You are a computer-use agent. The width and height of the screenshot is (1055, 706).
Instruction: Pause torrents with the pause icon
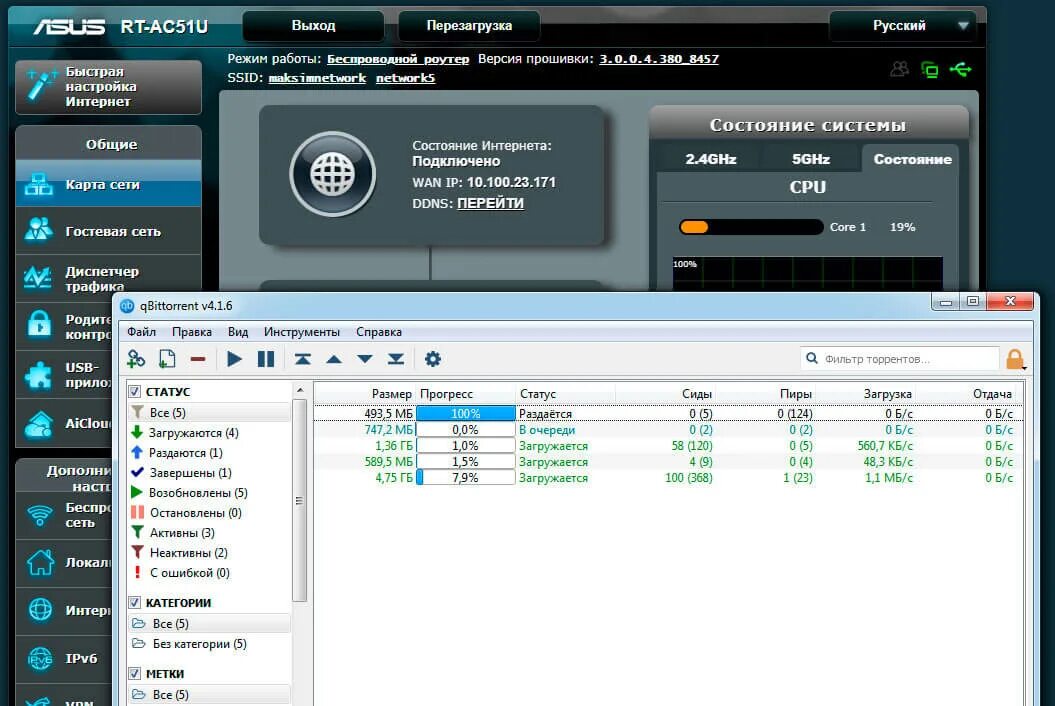[x=265, y=358]
